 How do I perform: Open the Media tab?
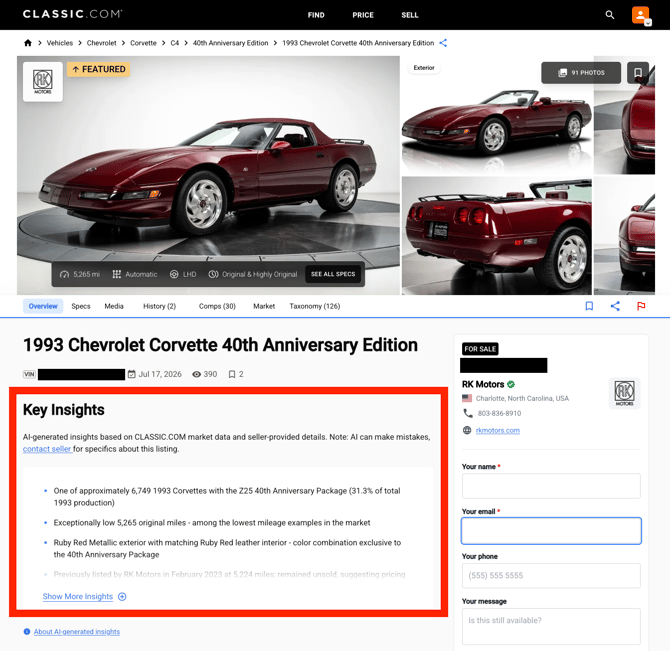114,306
